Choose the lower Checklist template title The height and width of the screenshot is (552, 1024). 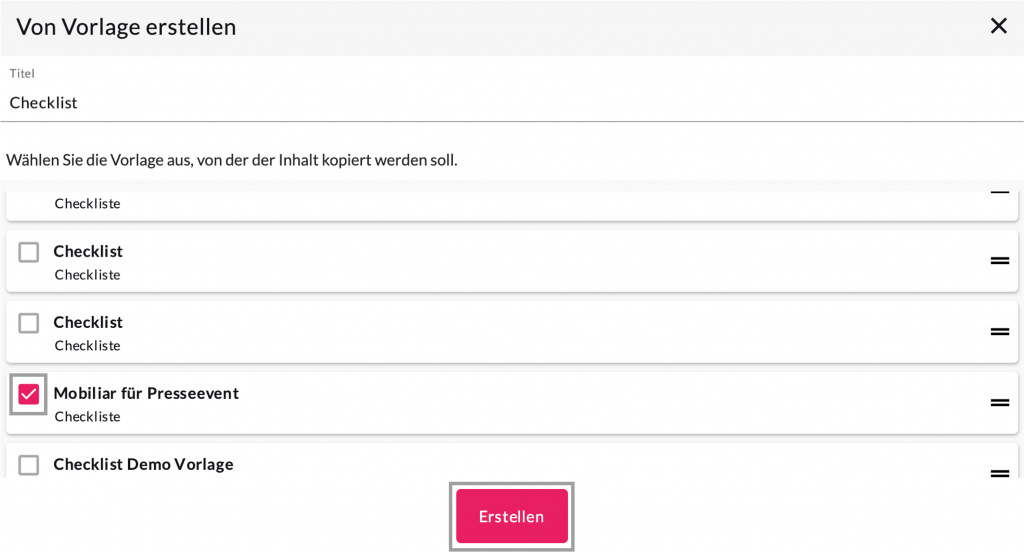pyautogui.click(x=88, y=322)
